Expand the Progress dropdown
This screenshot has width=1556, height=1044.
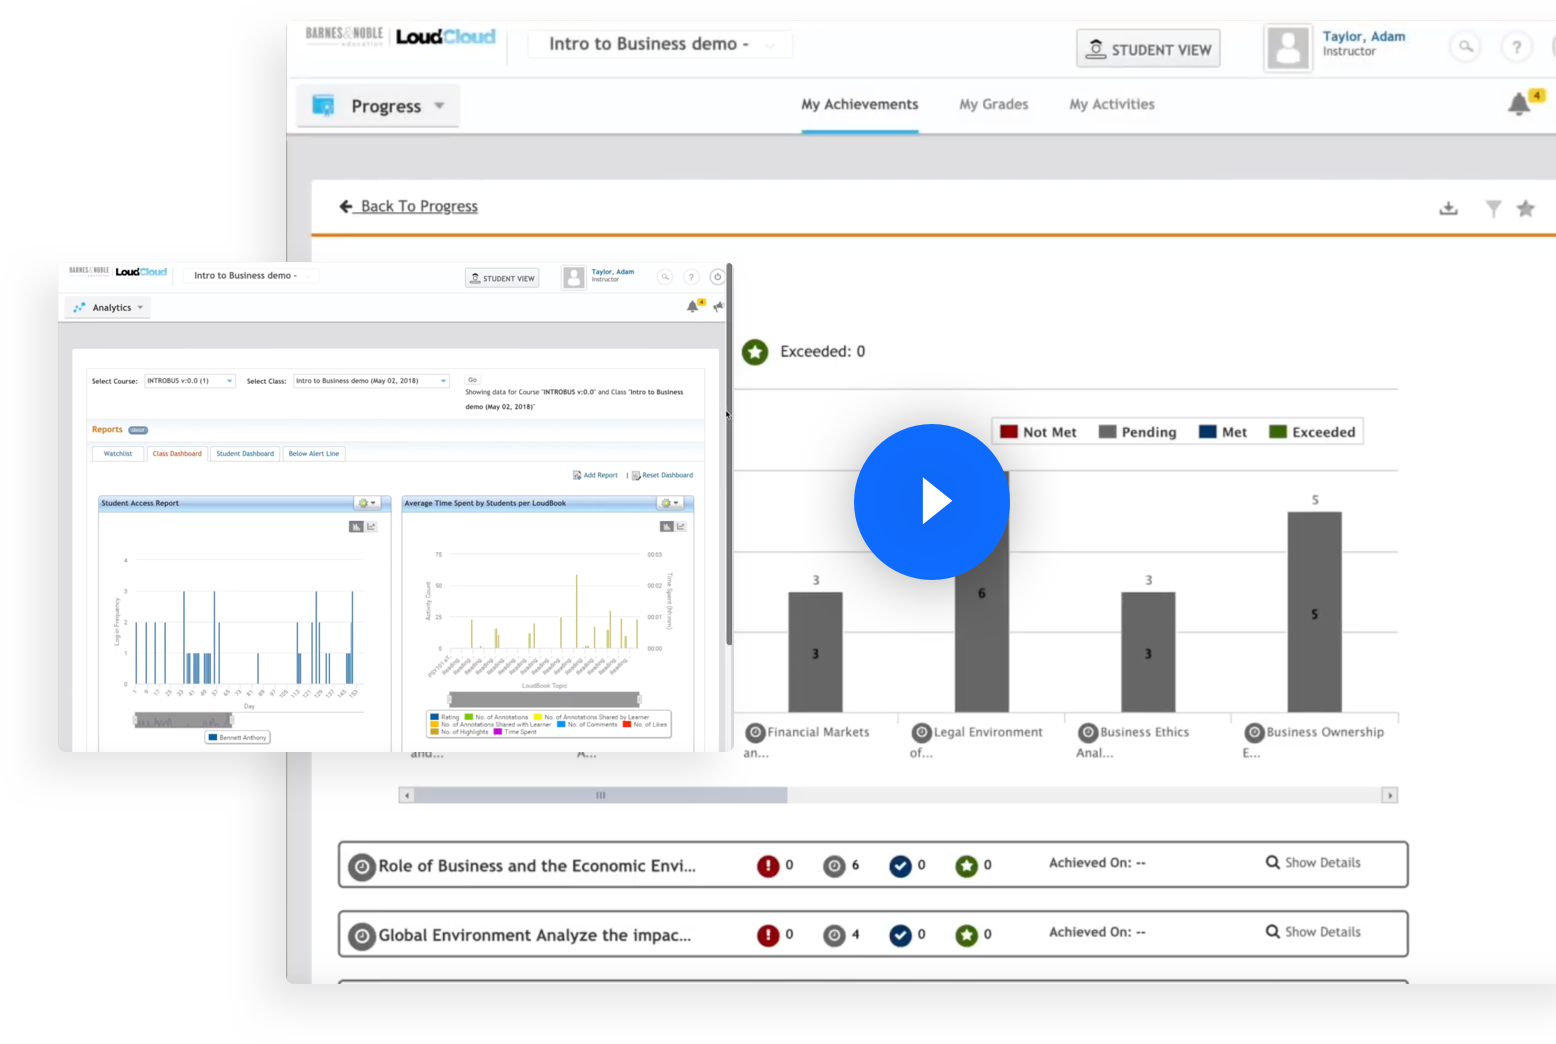(439, 105)
